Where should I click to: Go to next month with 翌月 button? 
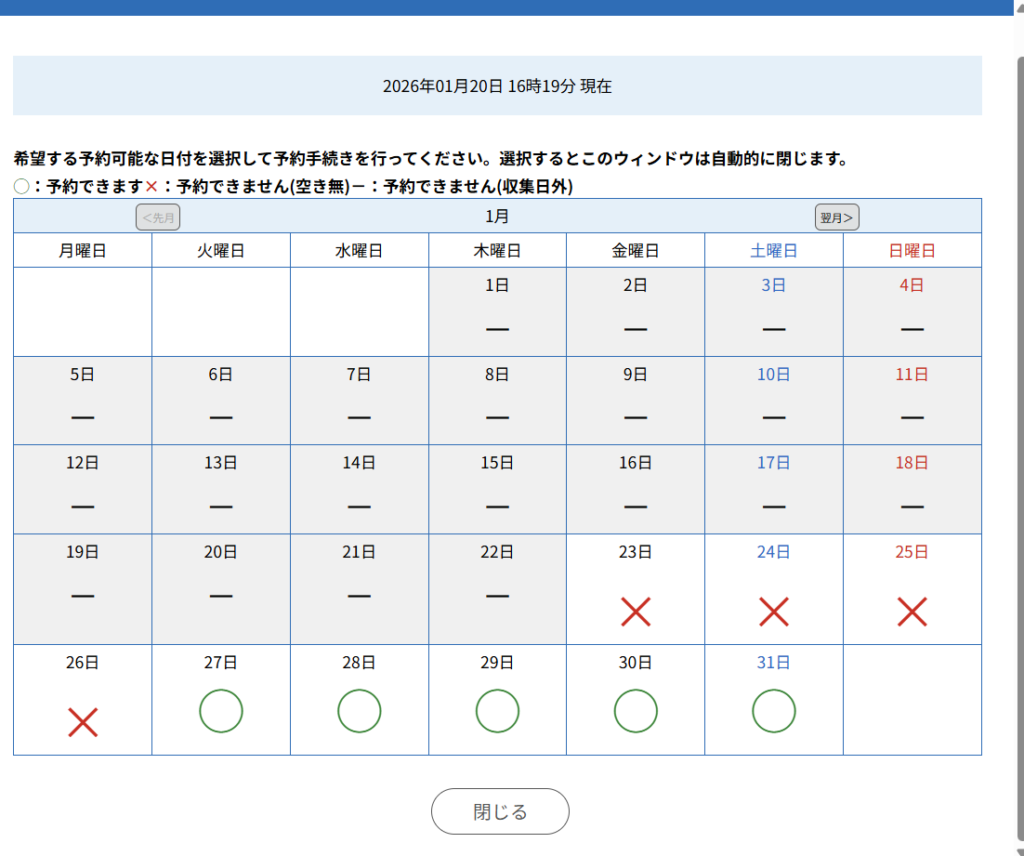click(x=837, y=217)
